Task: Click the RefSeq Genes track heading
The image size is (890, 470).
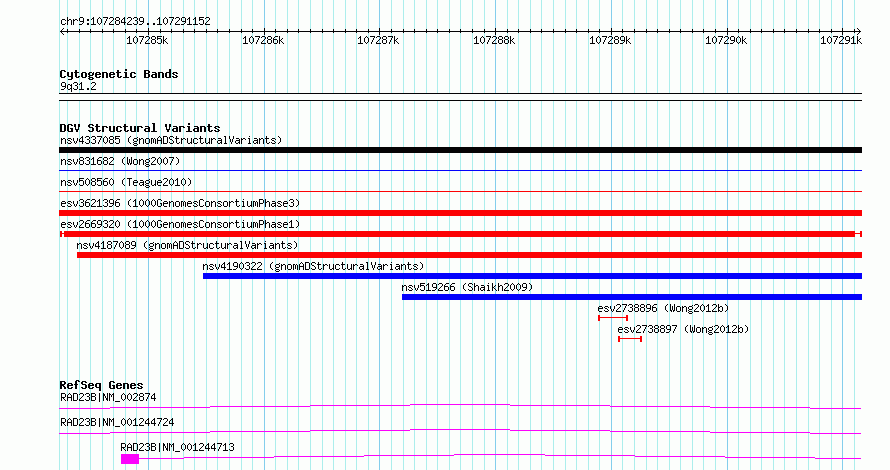Action: (101, 385)
